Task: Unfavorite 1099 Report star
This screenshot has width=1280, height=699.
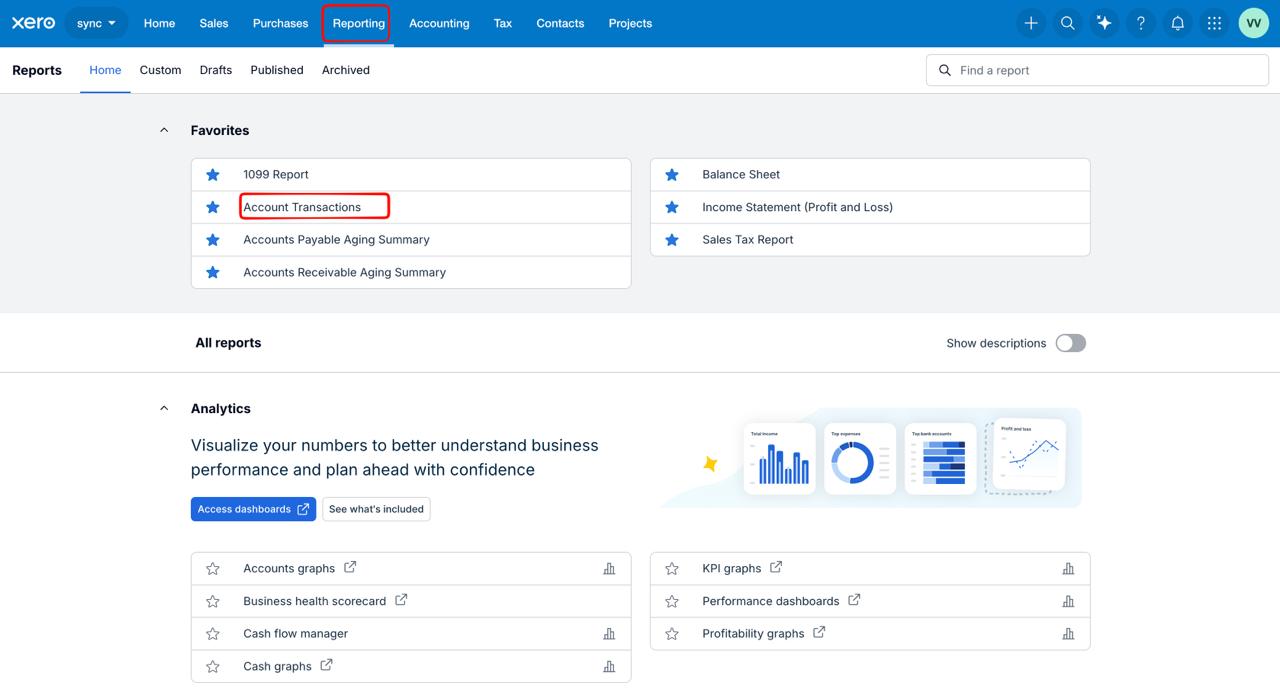Action: [213, 174]
